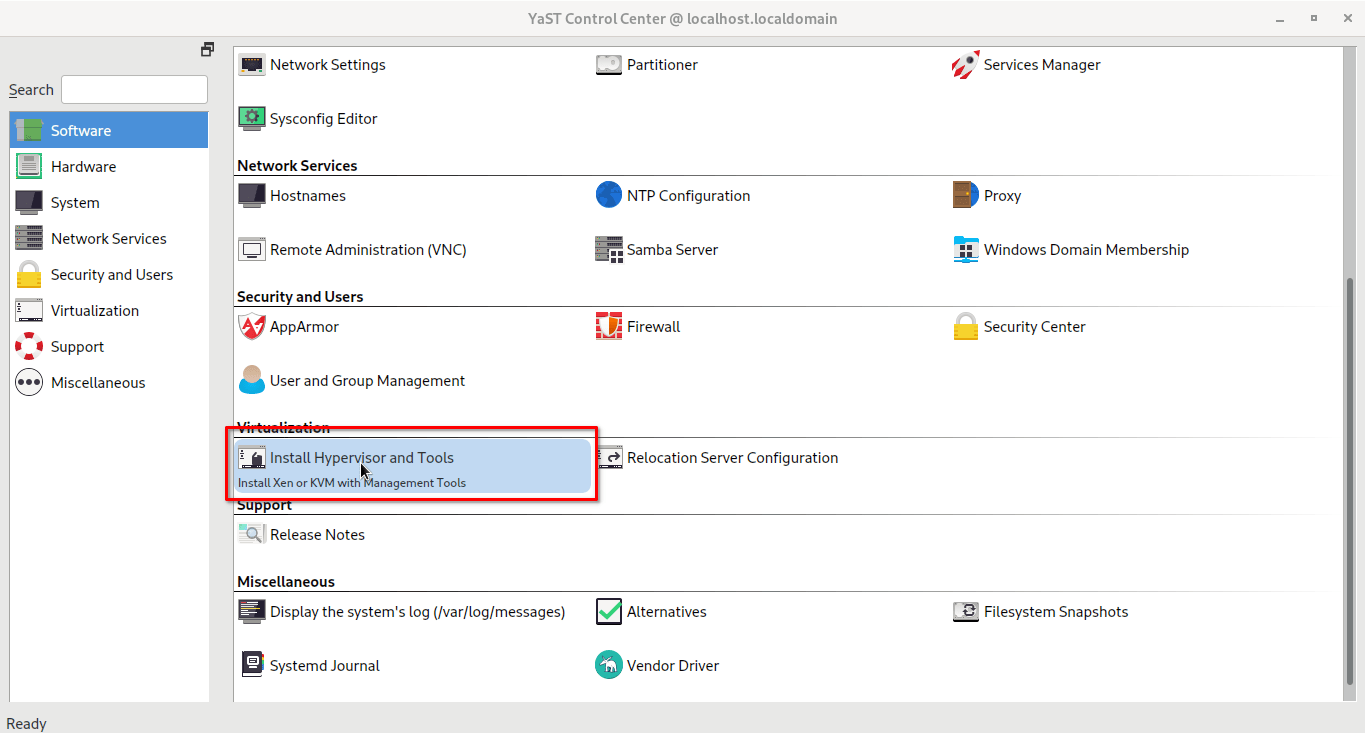The width and height of the screenshot is (1365, 733).
Task: Click Services Manager text
Action: pyautogui.click(x=1042, y=65)
